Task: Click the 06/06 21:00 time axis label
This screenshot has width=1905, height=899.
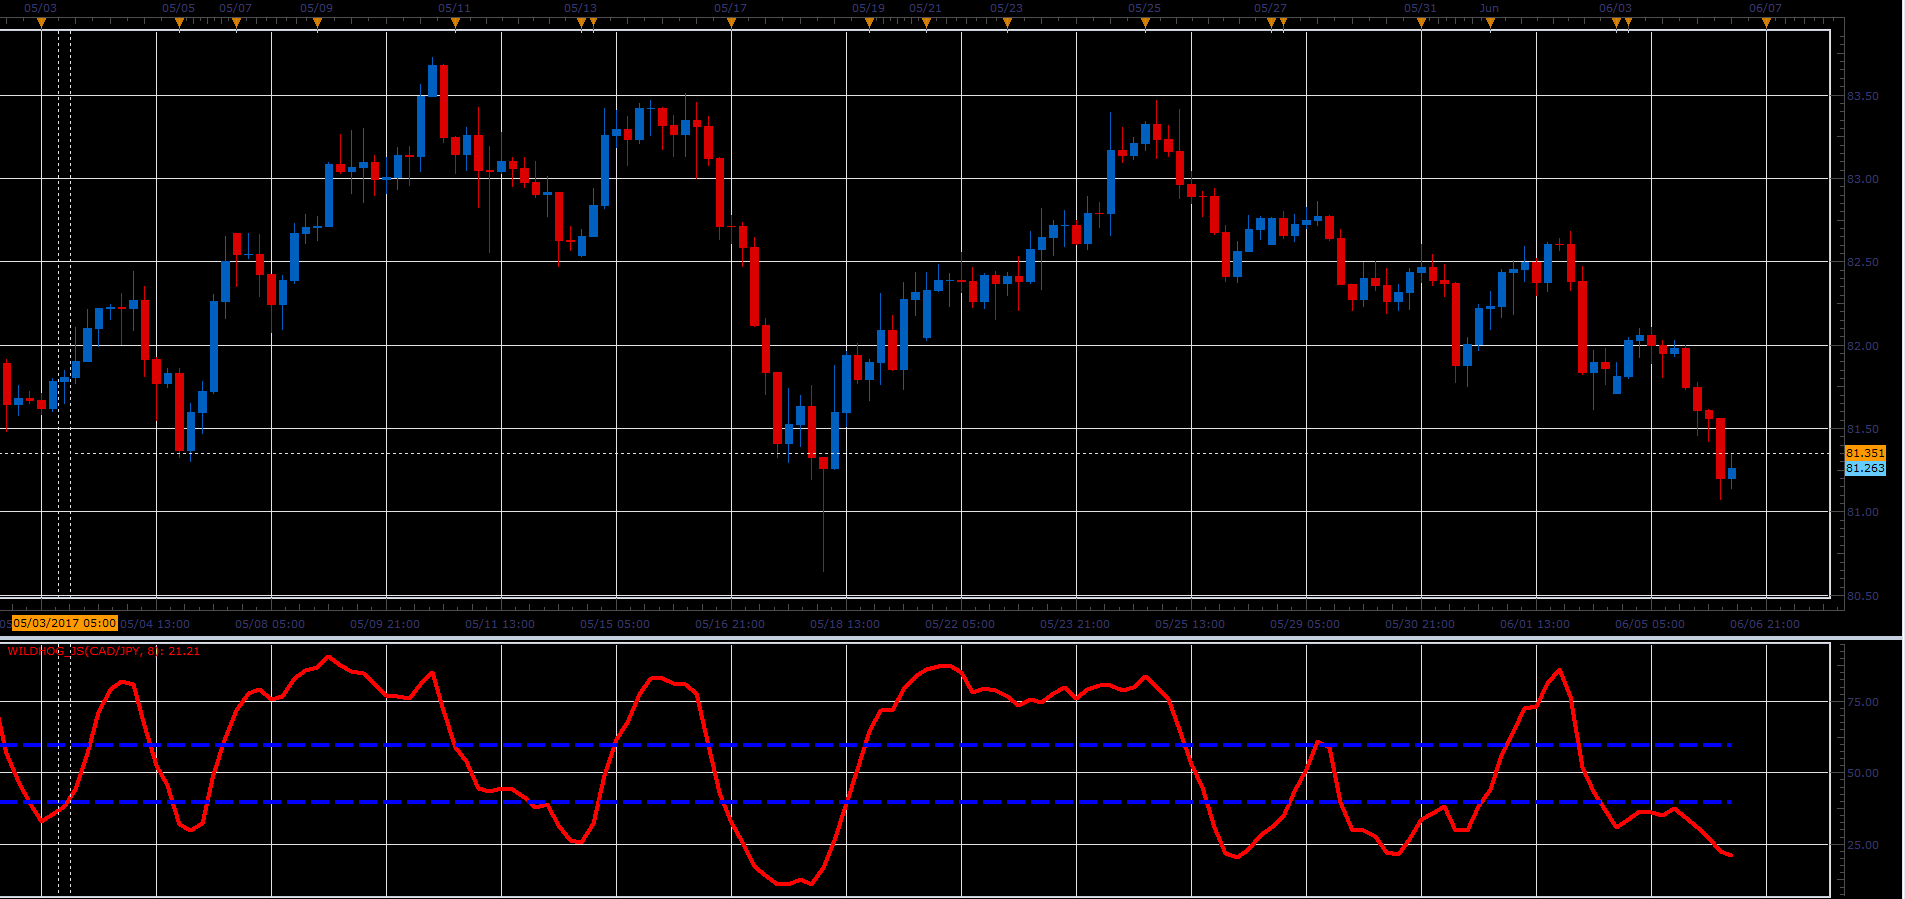Action: click(x=1765, y=624)
